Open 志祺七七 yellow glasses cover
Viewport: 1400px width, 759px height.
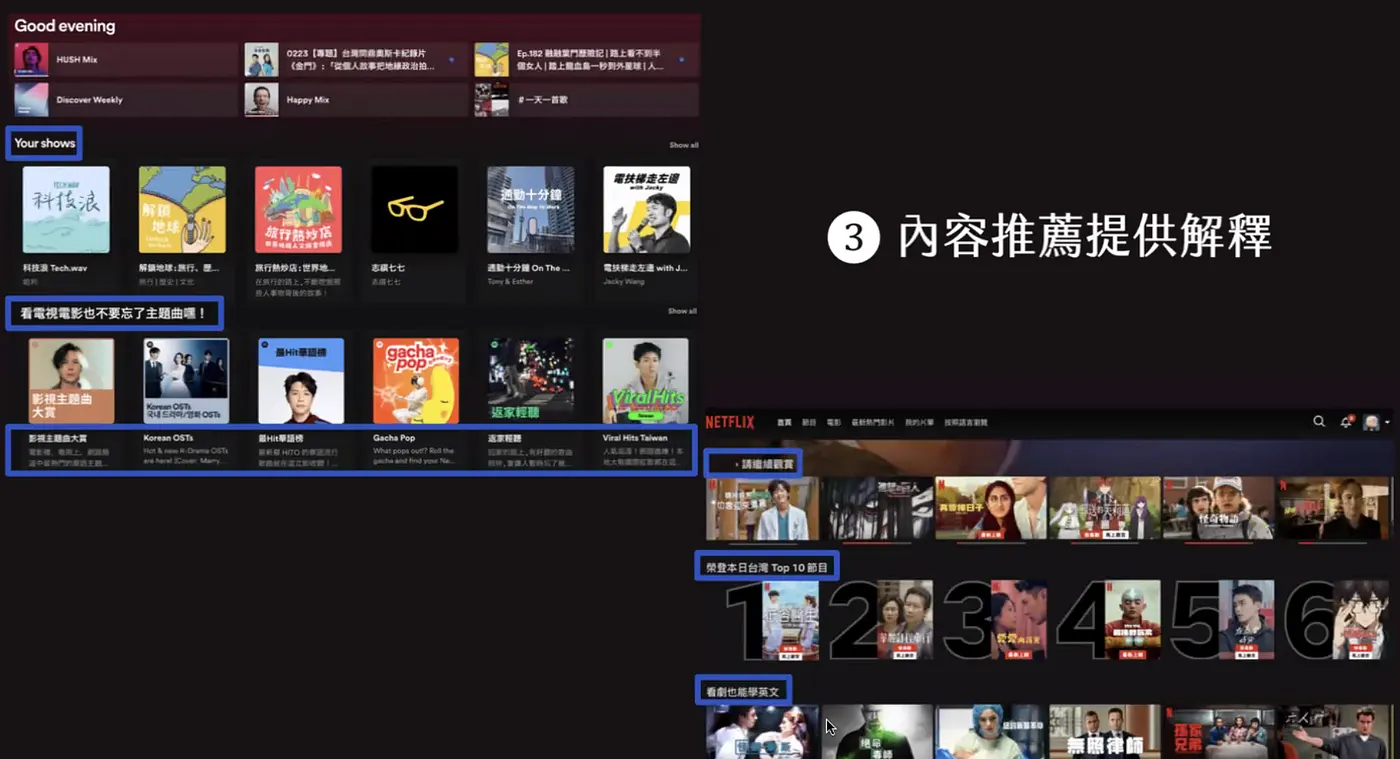(x=414, y=210)
